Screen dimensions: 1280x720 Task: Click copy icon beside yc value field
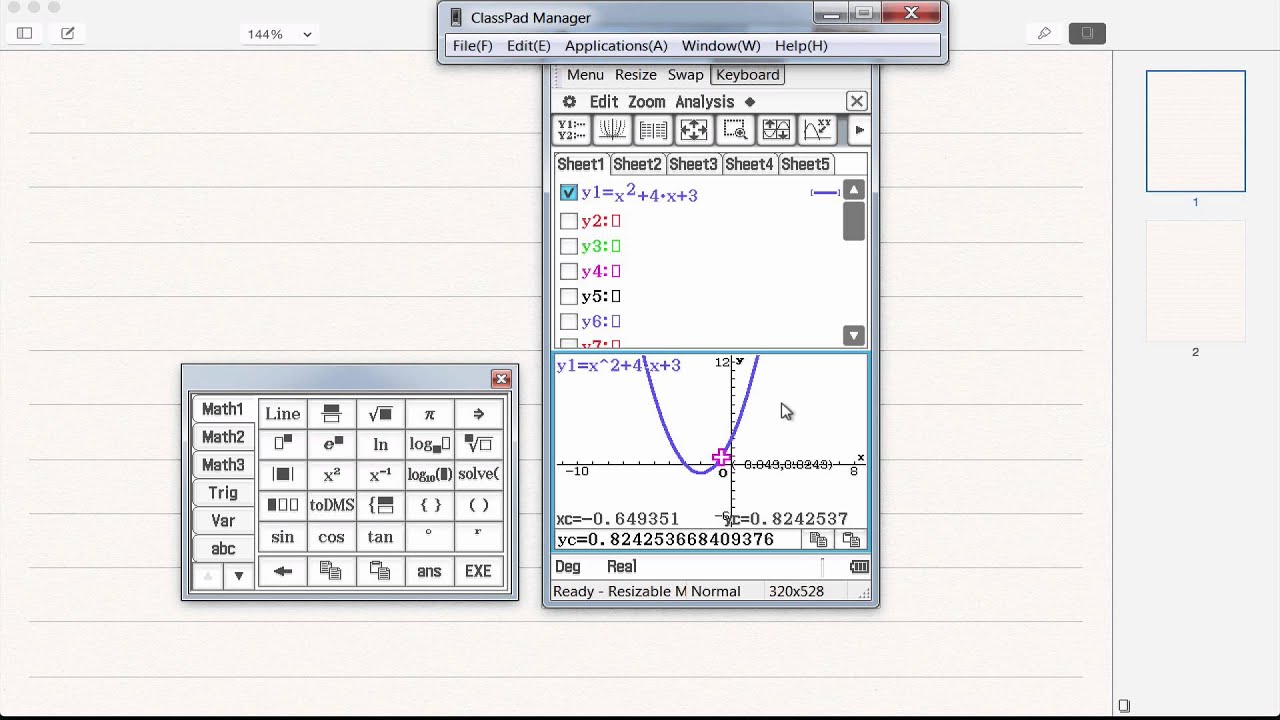[818, 540]
